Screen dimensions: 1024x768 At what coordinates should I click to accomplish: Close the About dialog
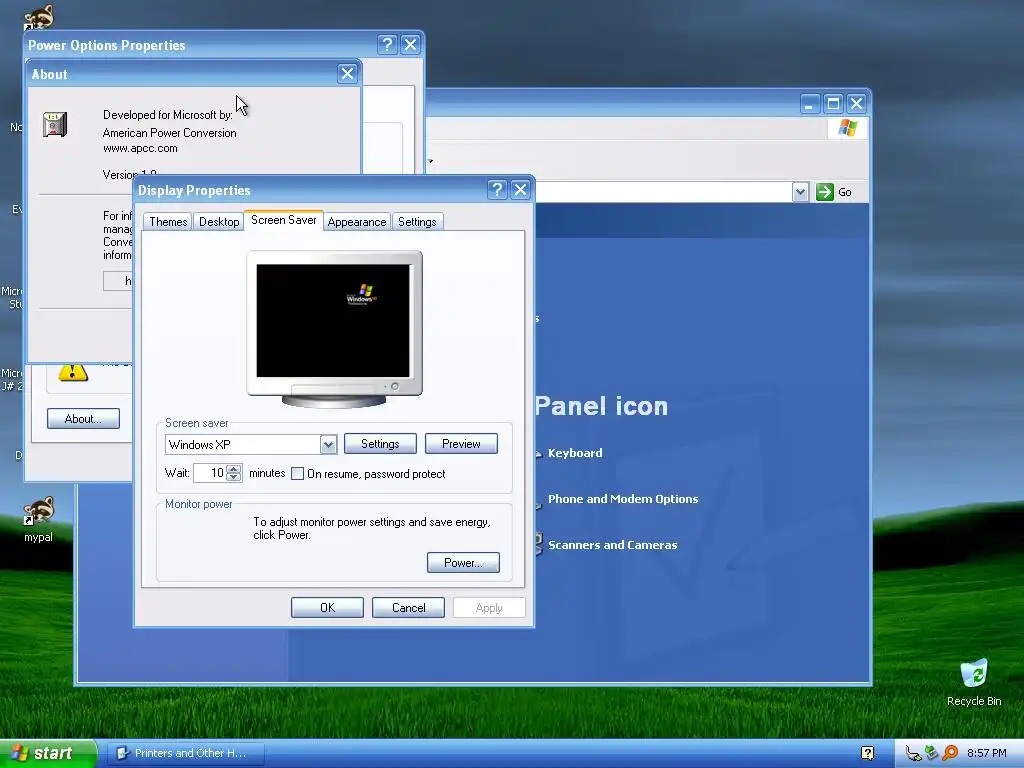click(347, 74)
